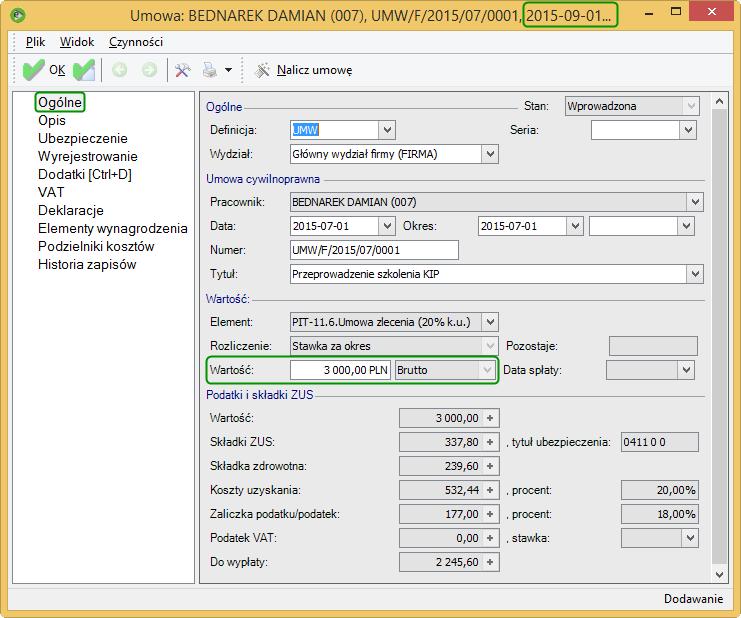Viewport: 741px width, 618px height.
Task: Click the Numer input field
Action: click(374, 250)
